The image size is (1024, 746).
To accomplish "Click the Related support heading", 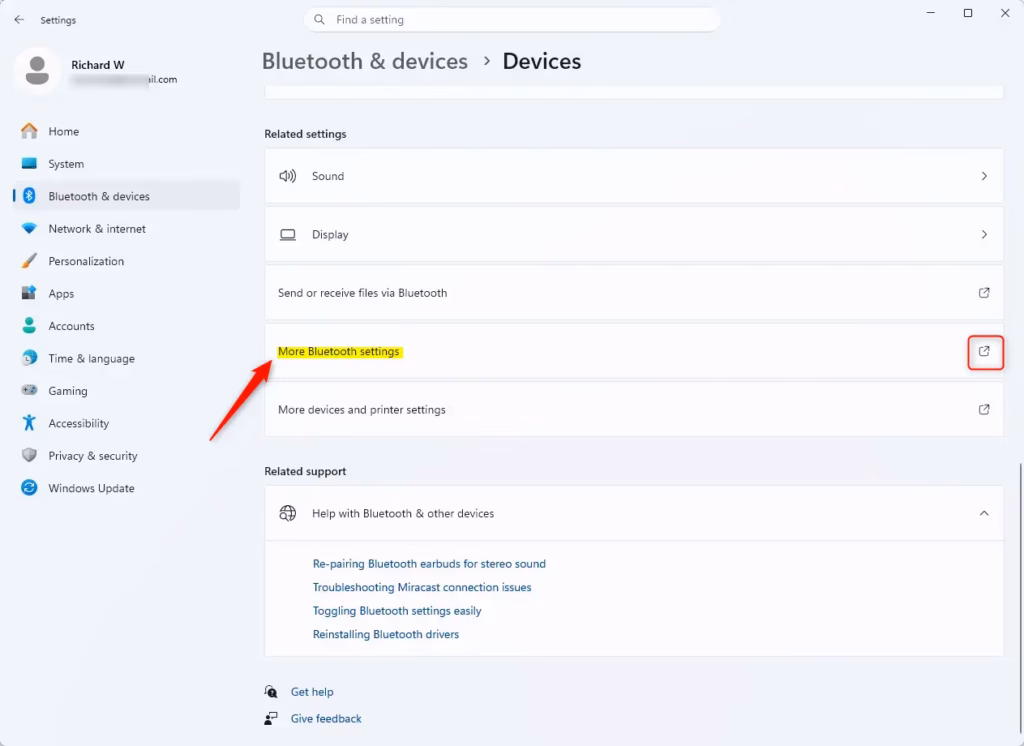I will click(x=305, y=471).
